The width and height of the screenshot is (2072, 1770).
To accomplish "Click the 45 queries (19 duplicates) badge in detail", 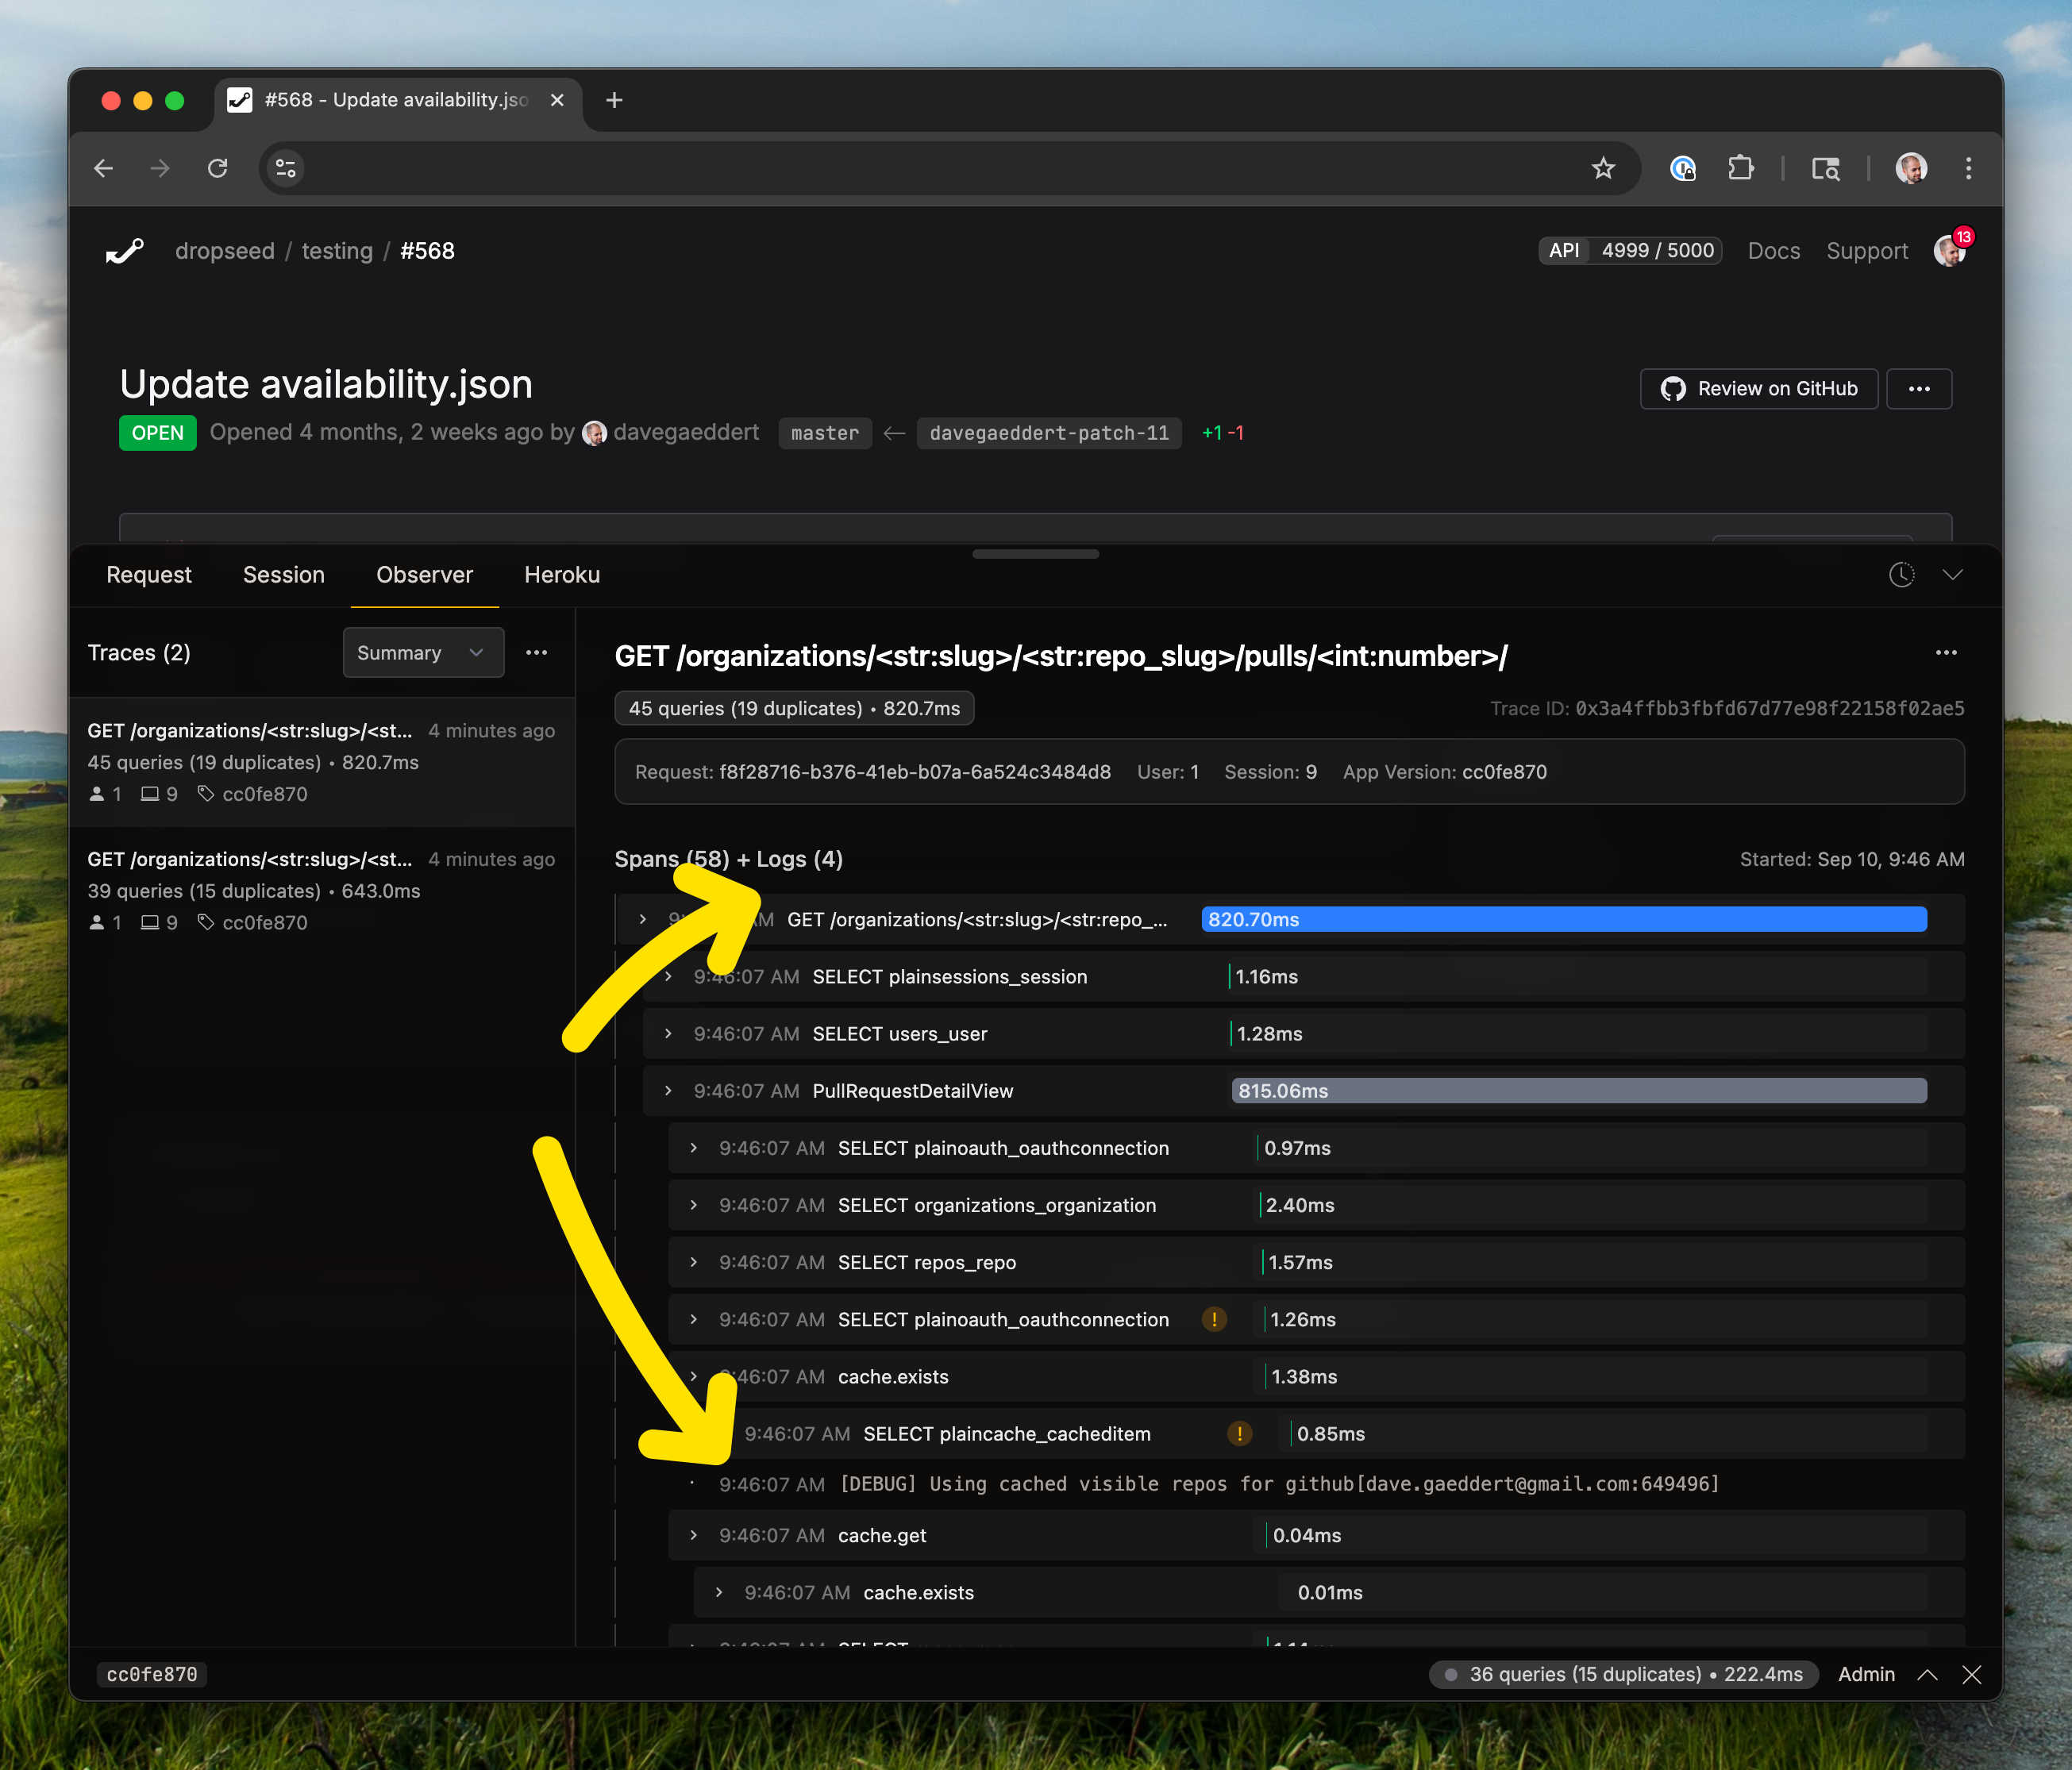I will (794, 708).
